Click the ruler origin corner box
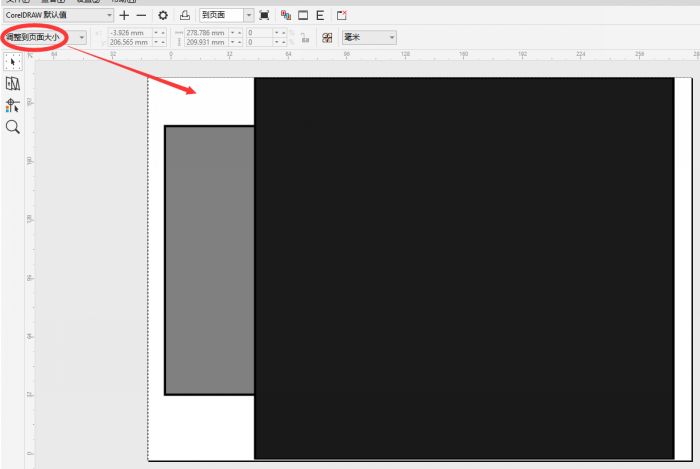 coord(30,56)
